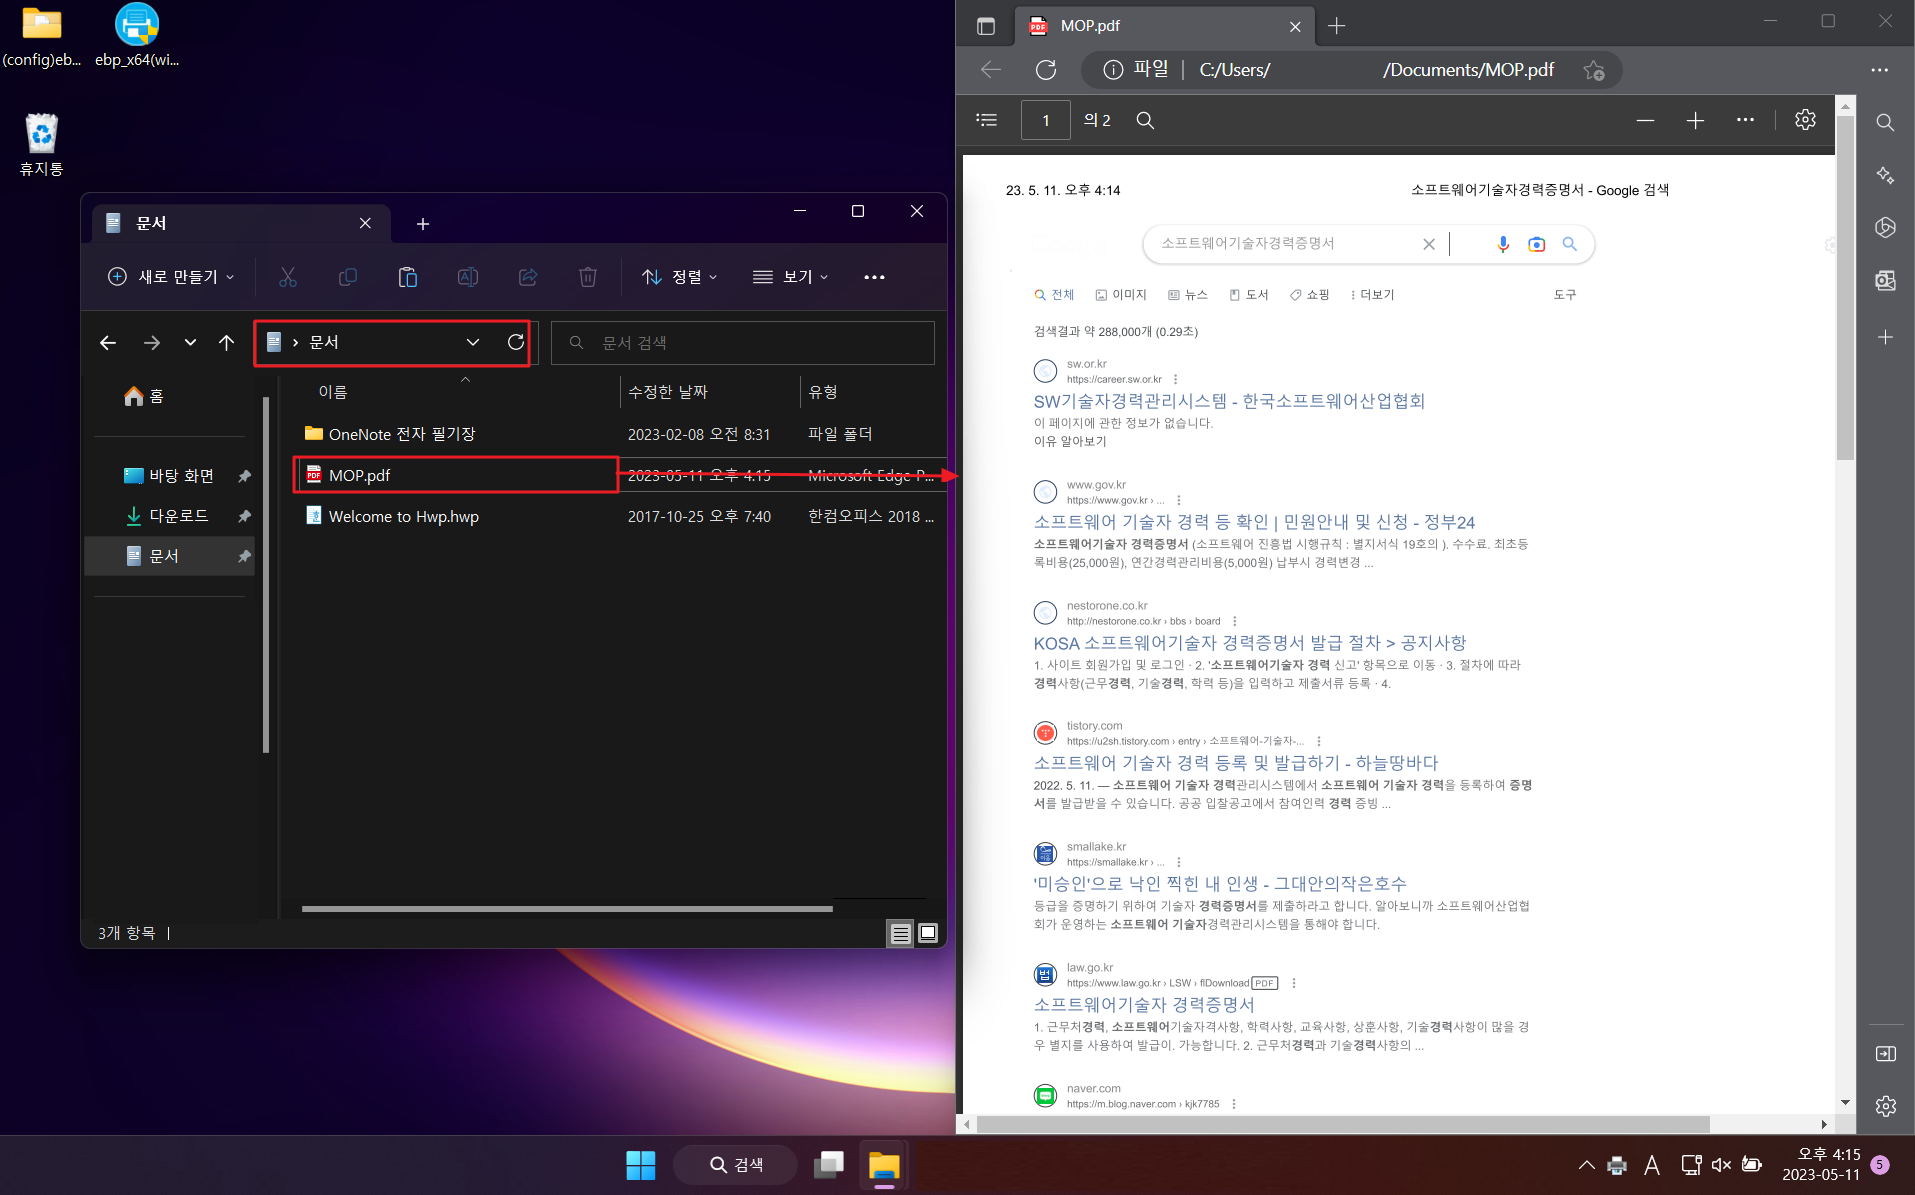Screen dimensions: 1915x1195
Task: Zoom out the PDF with minus icon
Action: click(1645, 120)
